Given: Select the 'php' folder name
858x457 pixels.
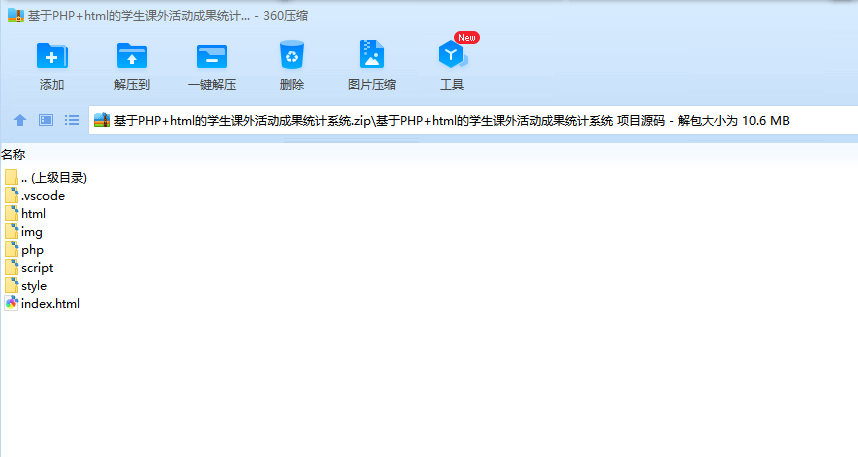Looking at the screenshot, I should coord(32,250).
